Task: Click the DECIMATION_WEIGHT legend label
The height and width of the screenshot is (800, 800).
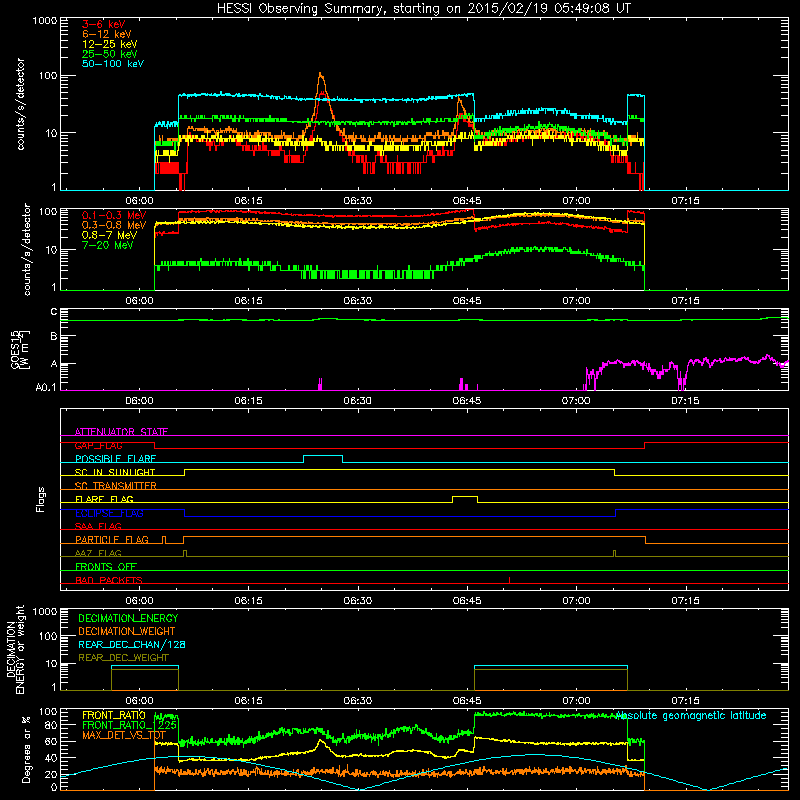Action: pyautogui.click(x=127, y=631)
